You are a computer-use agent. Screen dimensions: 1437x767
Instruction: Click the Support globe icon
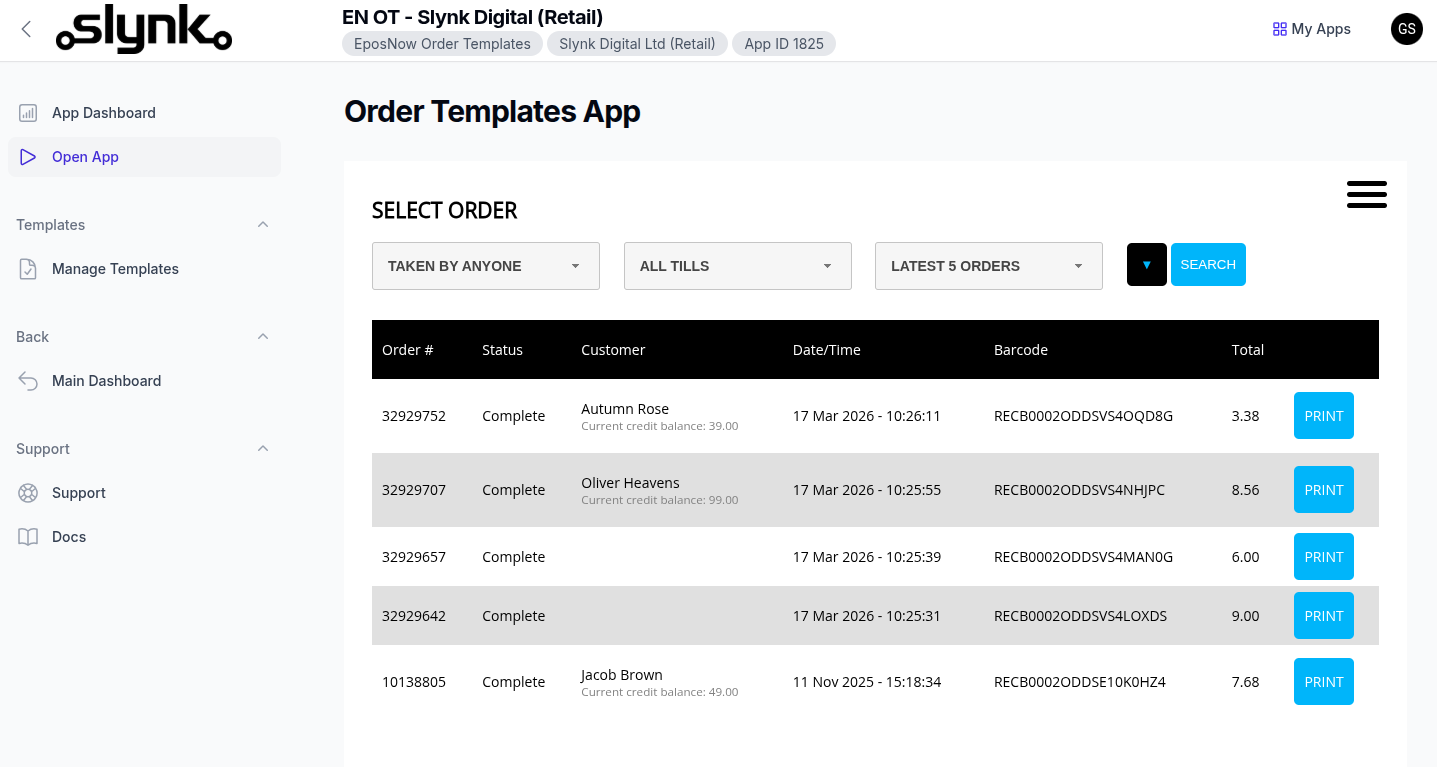(x=27, y=492)
